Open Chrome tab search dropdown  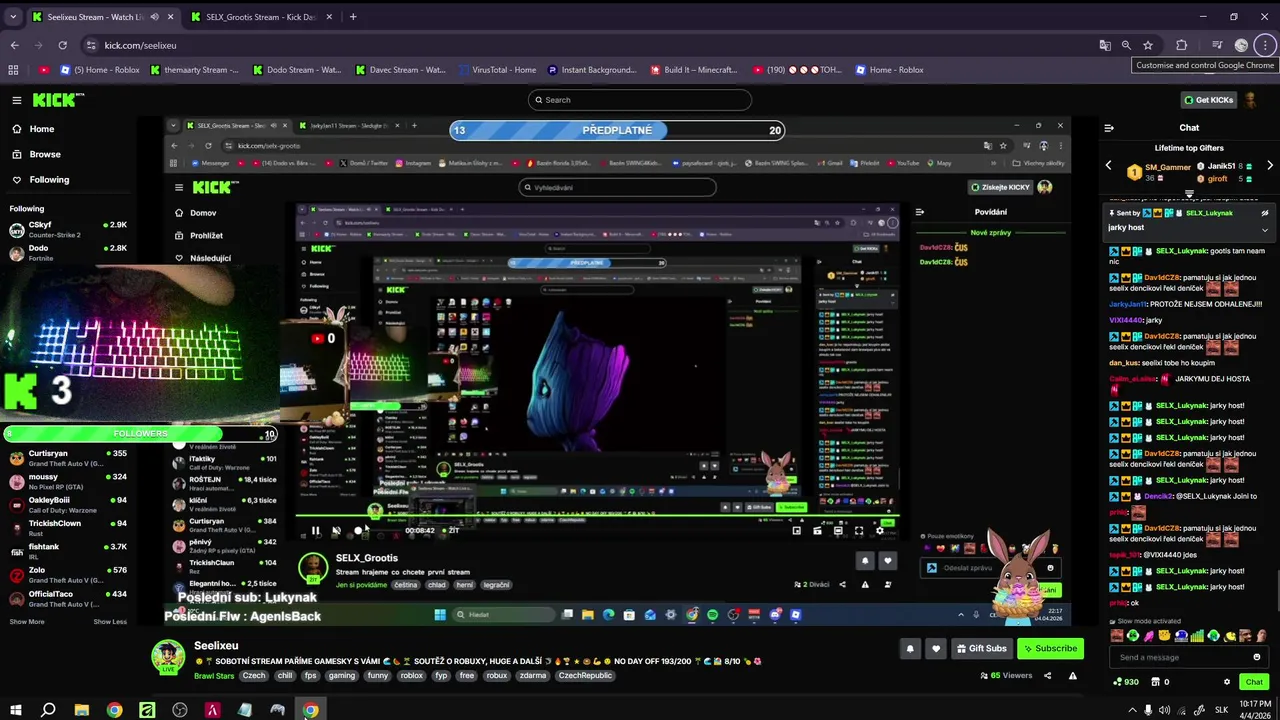coord(13,17)
